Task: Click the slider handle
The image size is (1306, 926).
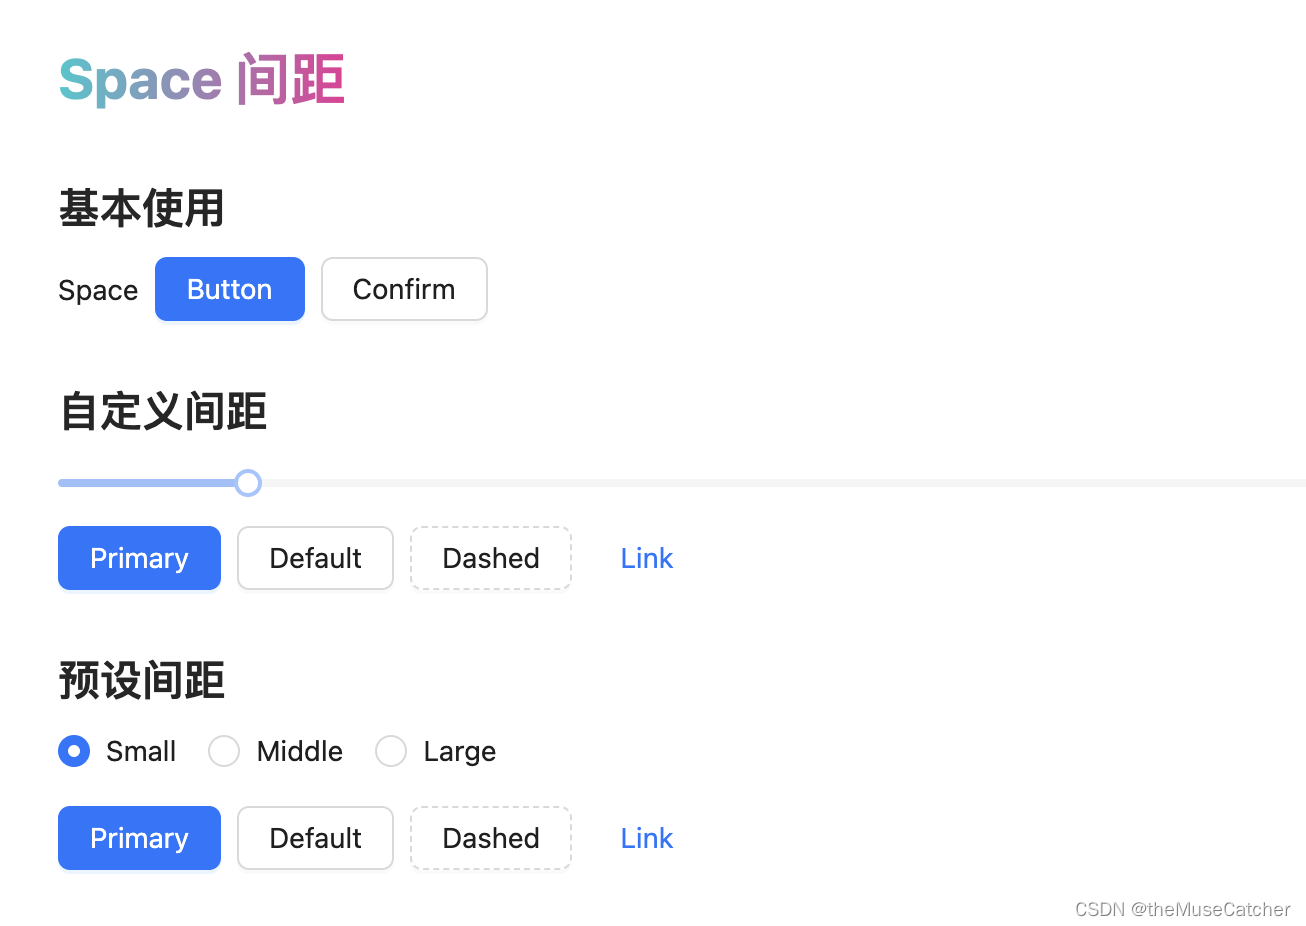Action: pos(248,482)
